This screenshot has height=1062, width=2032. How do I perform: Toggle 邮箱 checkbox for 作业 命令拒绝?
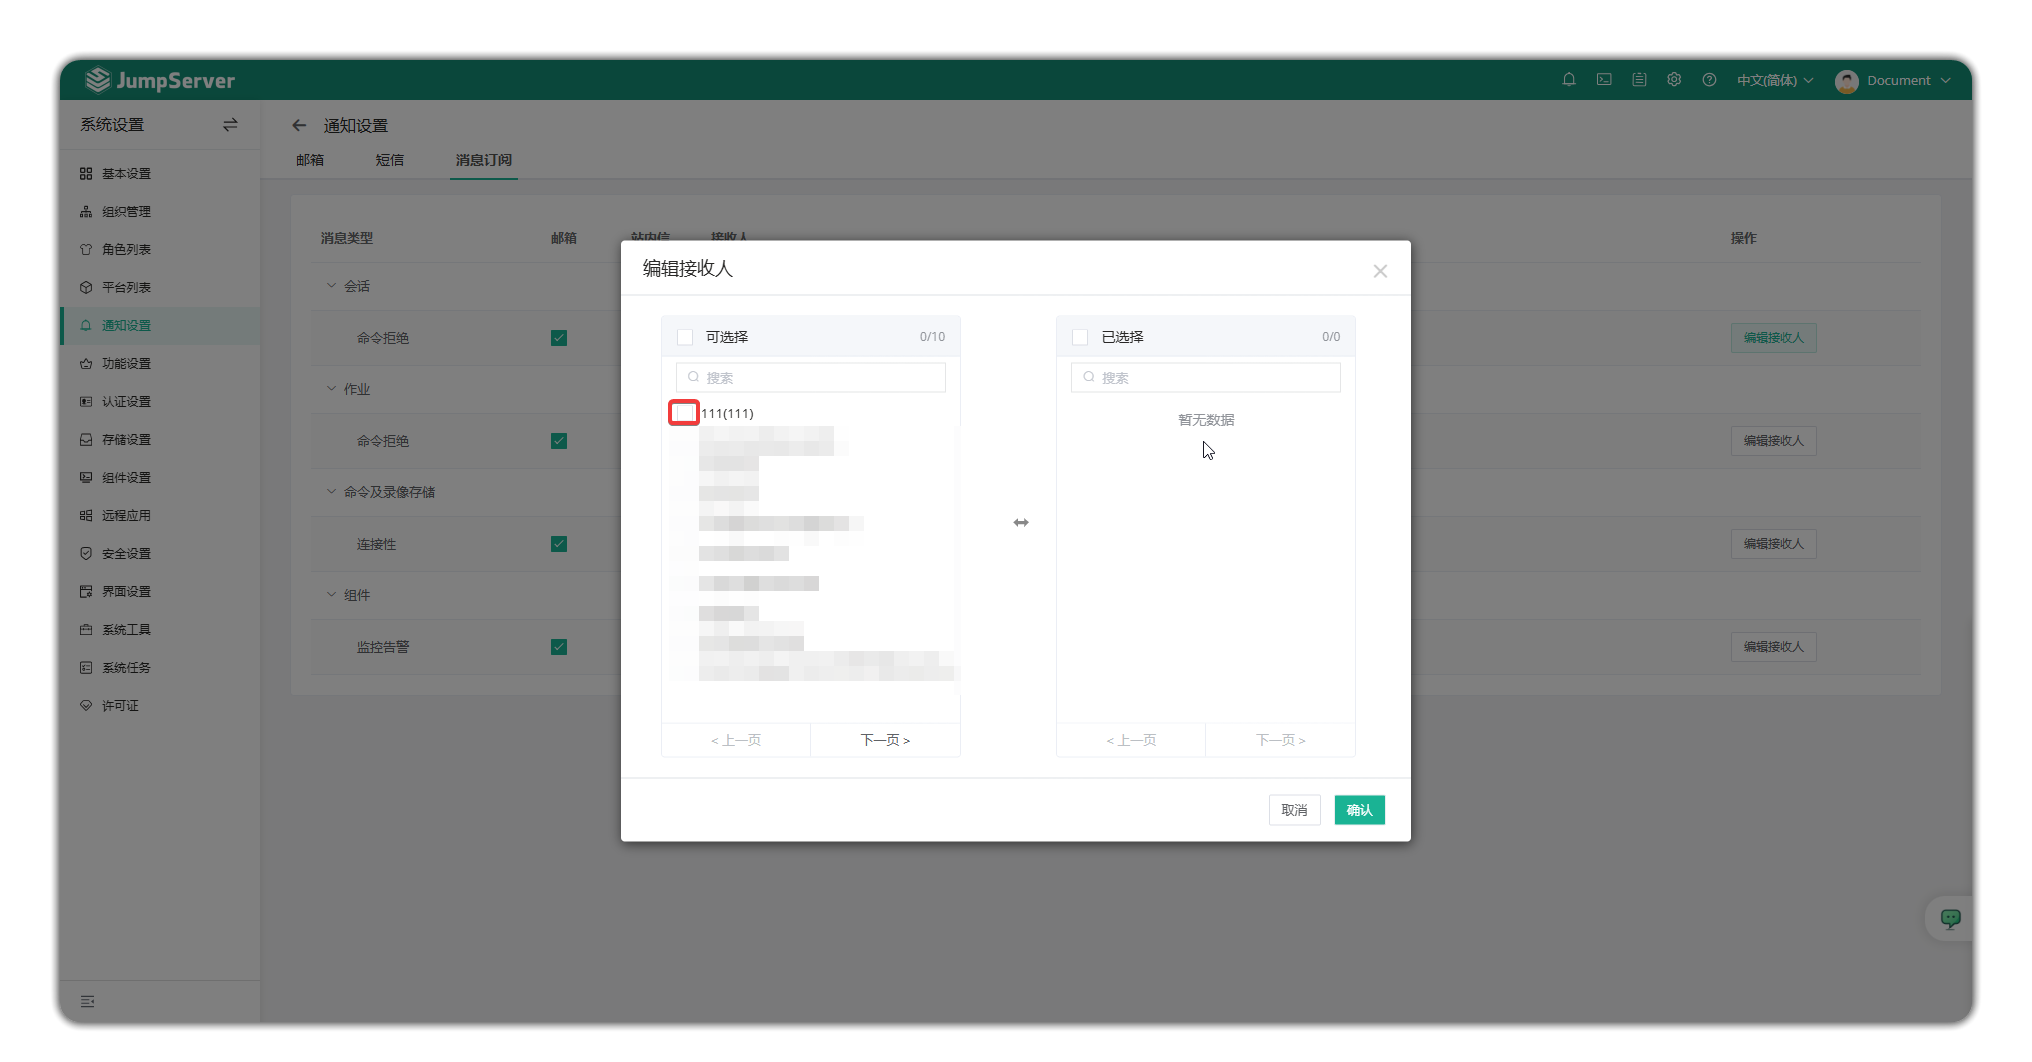559,441
